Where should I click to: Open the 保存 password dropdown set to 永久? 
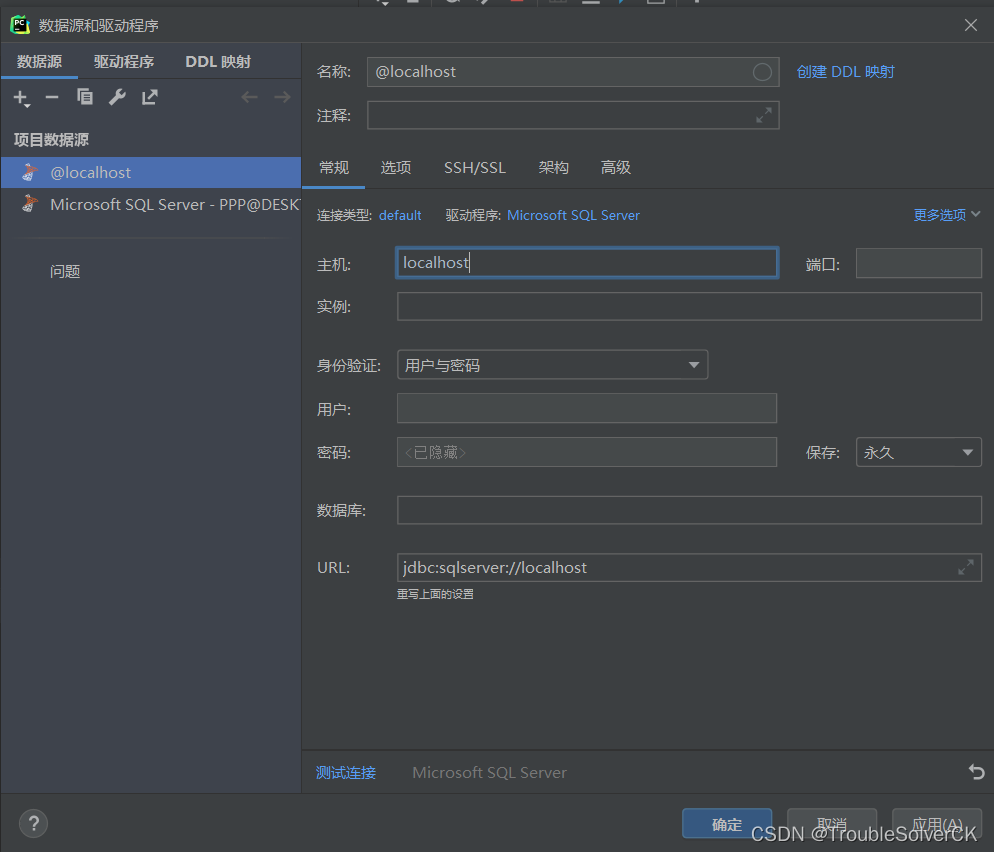[x=919, y=452]
